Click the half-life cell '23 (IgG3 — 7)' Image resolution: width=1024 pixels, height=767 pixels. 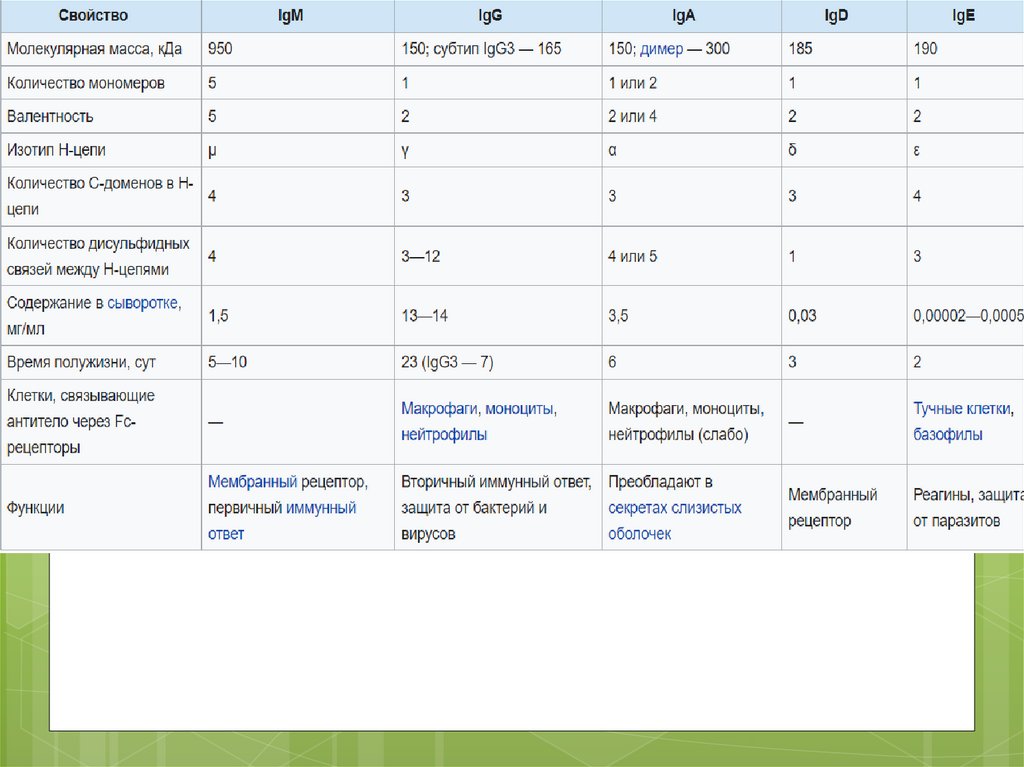click(447, 363)
